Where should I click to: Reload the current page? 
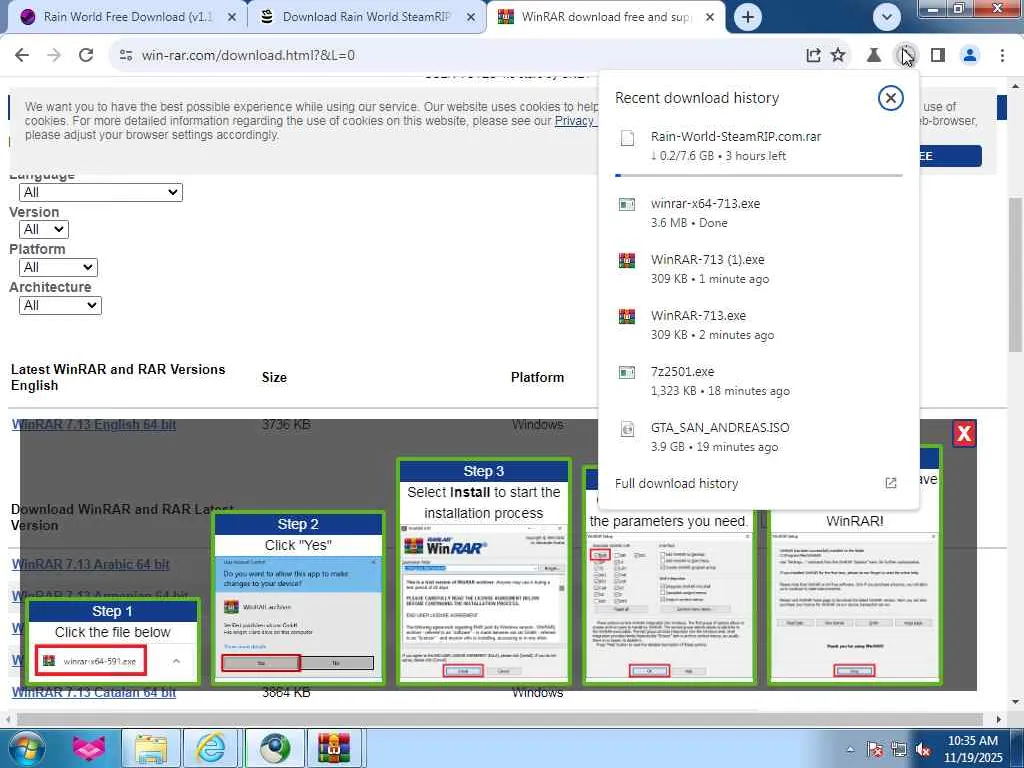(x=86, y=55)
